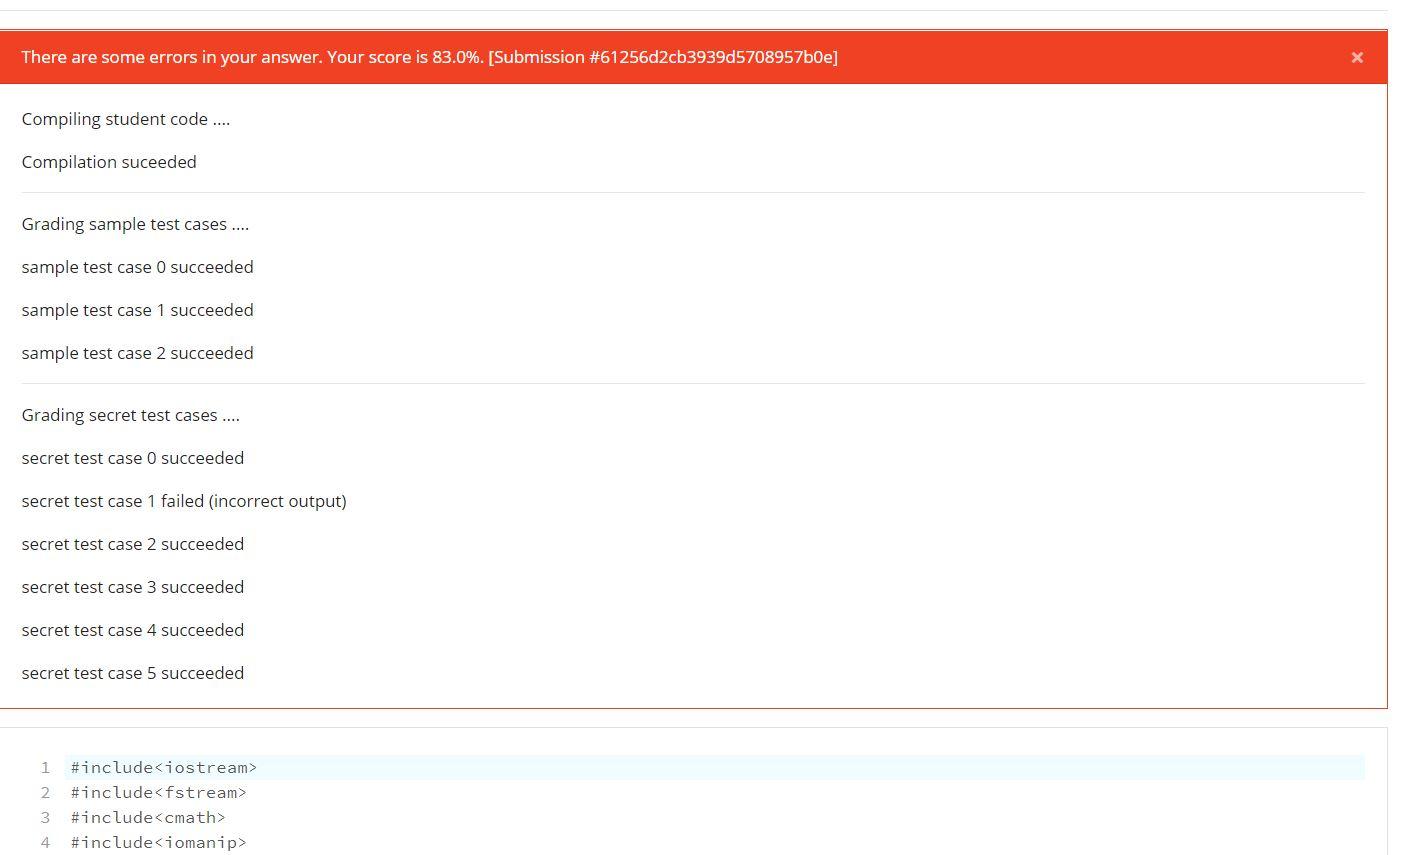Place cursor on '#include<fstream>' code line
The width and height of the screenshot is (1407, 855).
click(159, 793)
